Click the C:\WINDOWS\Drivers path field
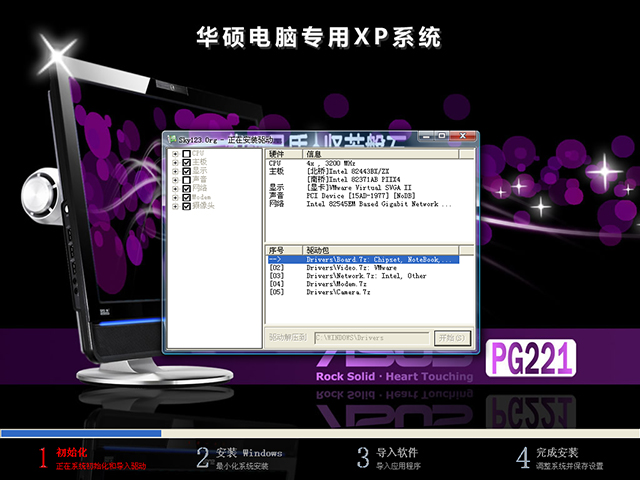The width and height of the screenshot is (640, 480). point(372,338)
